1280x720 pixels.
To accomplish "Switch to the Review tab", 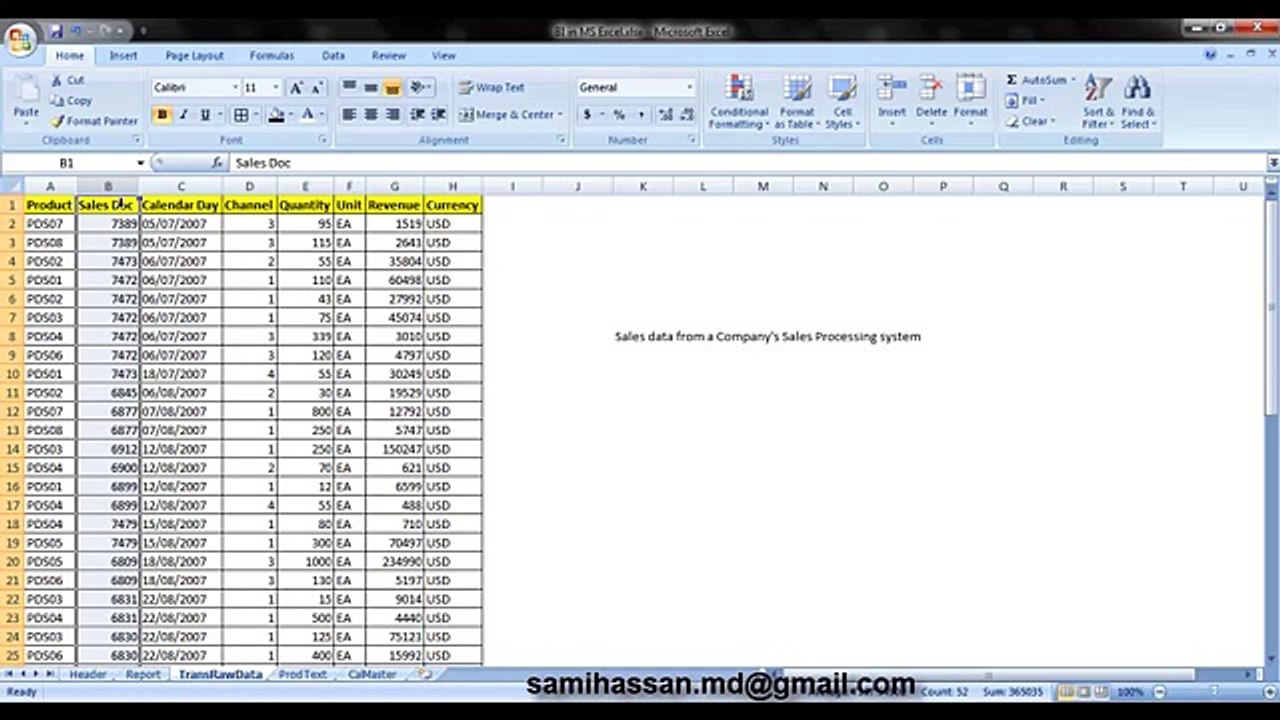I will [x=389, y=56].
